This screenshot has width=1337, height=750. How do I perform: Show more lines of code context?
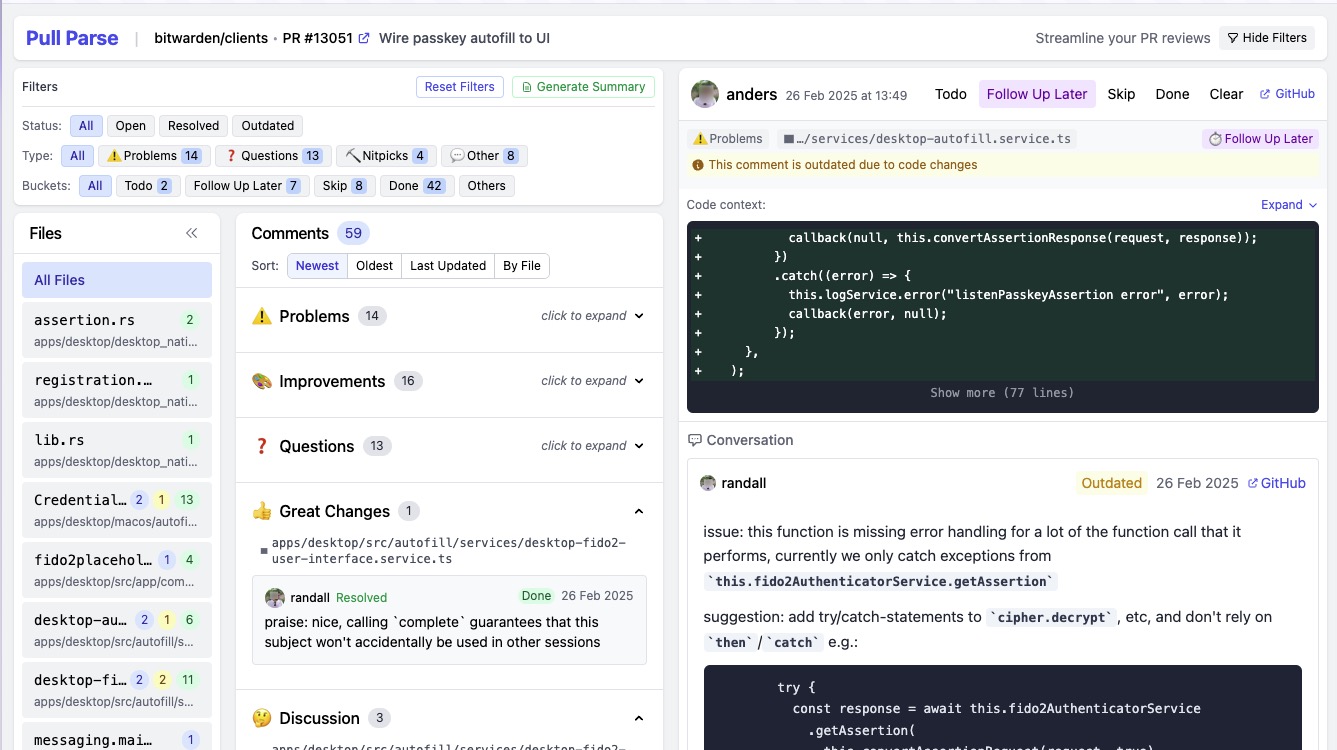click(1002, 392)
